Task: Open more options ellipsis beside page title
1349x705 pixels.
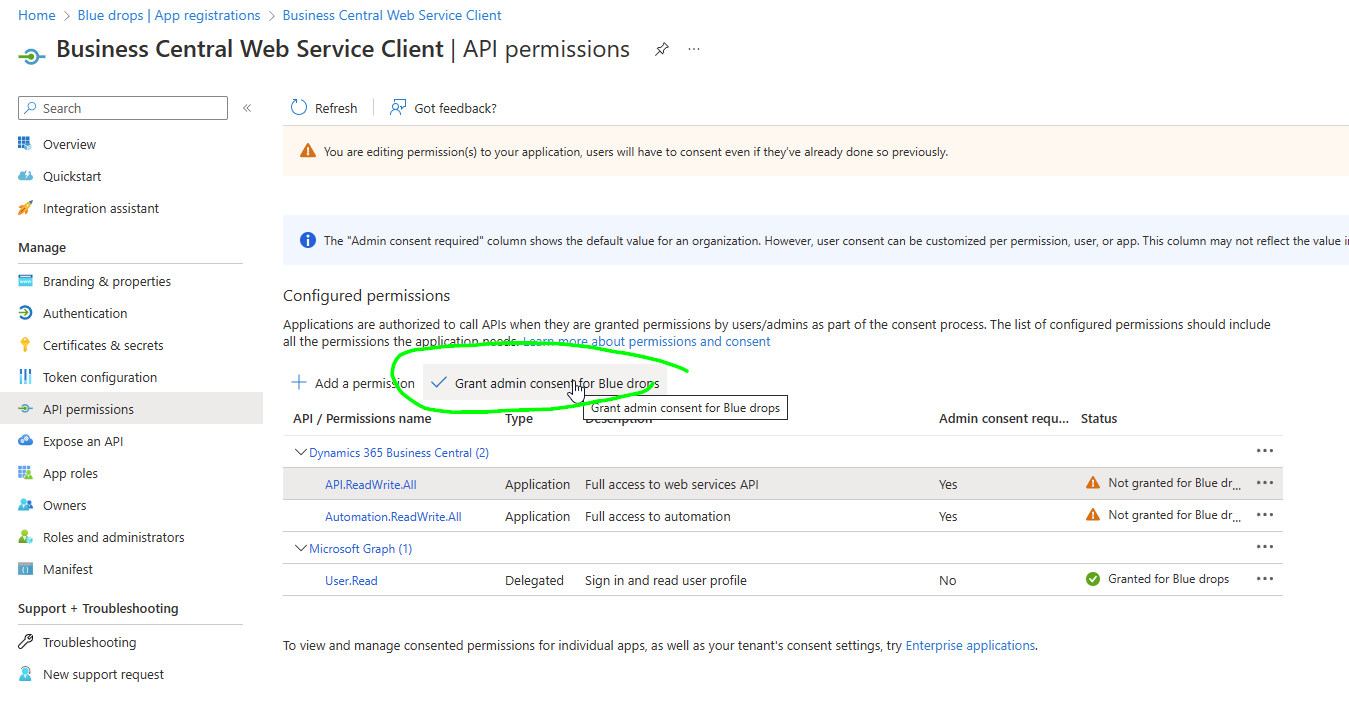Action: (694, 49)
